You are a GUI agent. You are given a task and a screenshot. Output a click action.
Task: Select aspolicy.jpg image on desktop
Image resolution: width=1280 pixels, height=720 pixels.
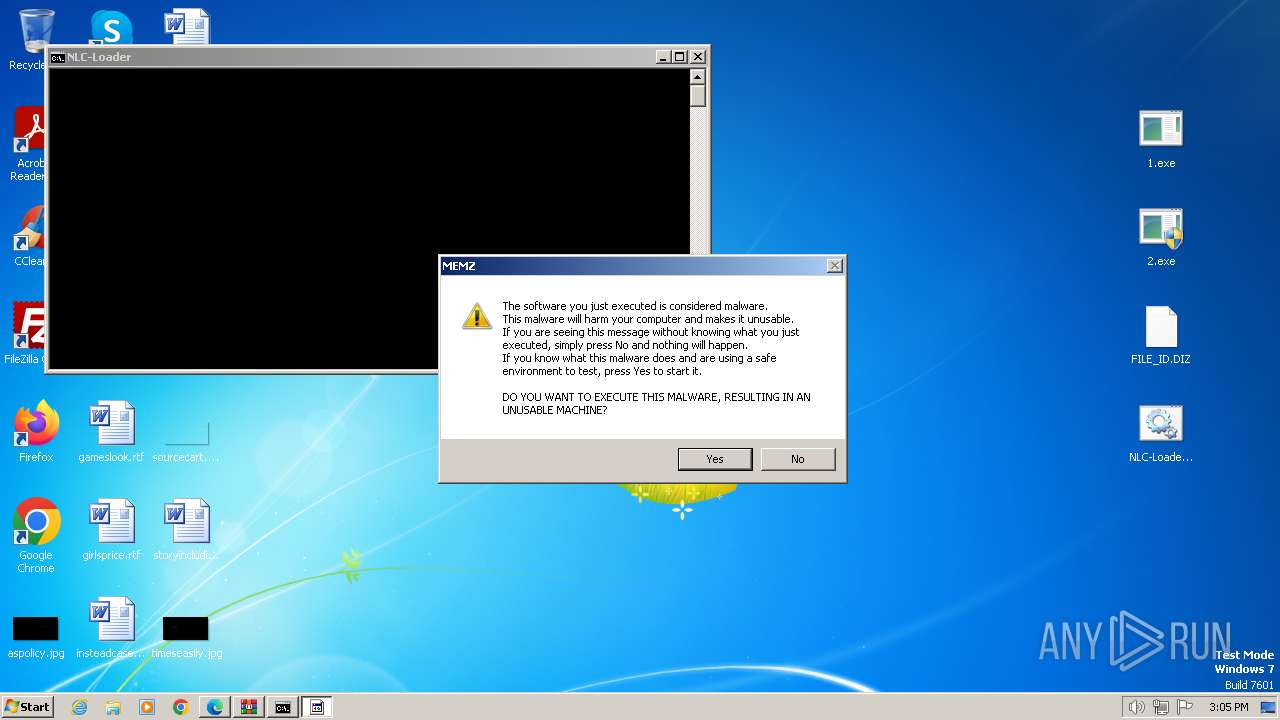(x=36, y=636)
